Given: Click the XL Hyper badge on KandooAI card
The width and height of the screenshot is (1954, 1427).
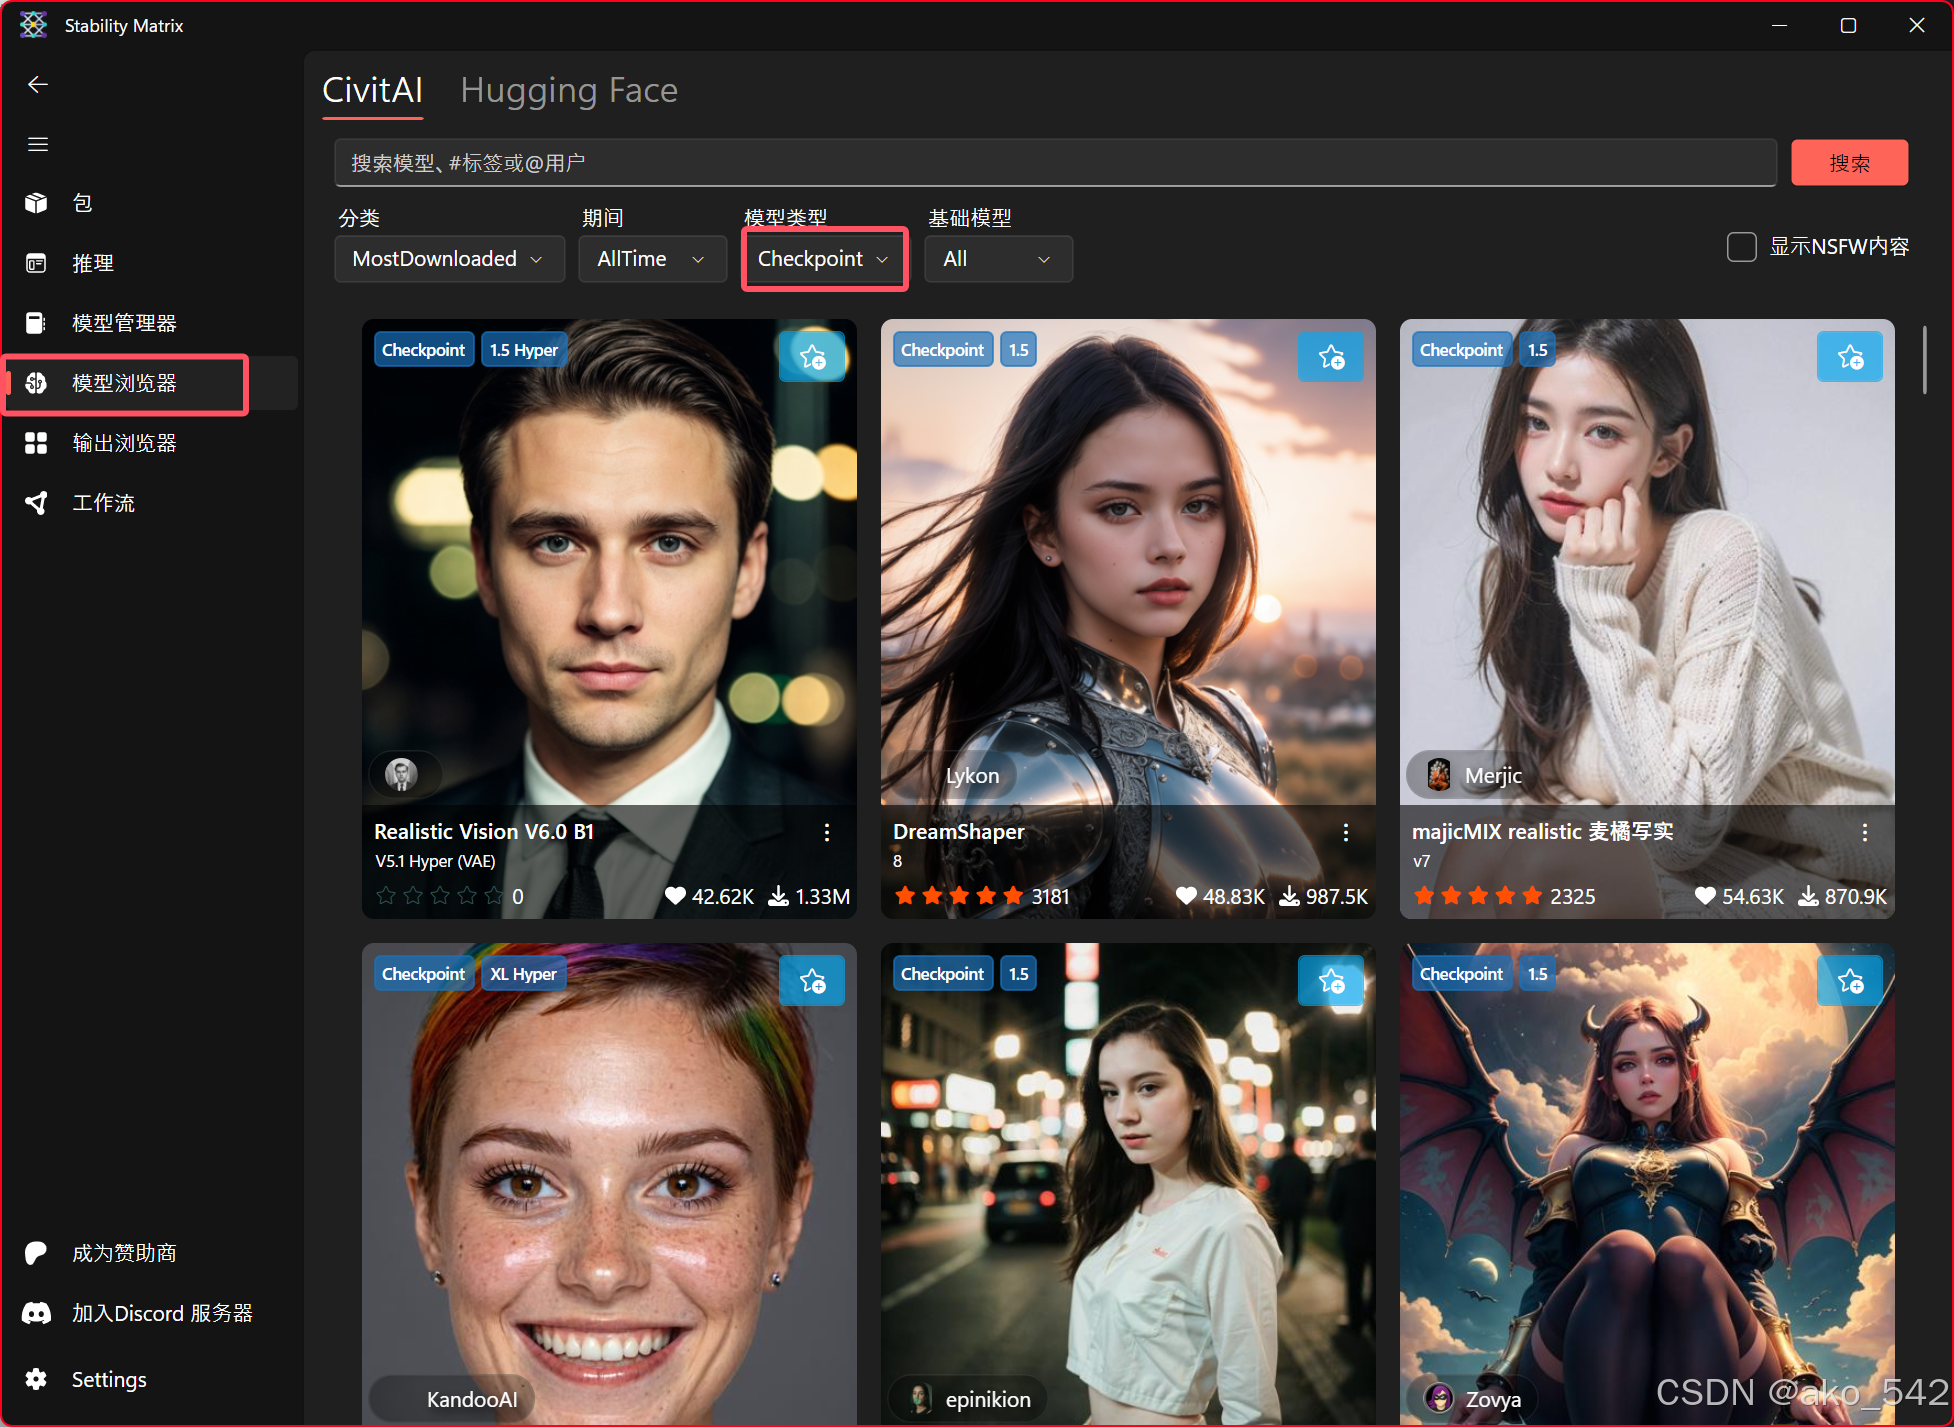Looking at the screenshot, I should [523, 974].
